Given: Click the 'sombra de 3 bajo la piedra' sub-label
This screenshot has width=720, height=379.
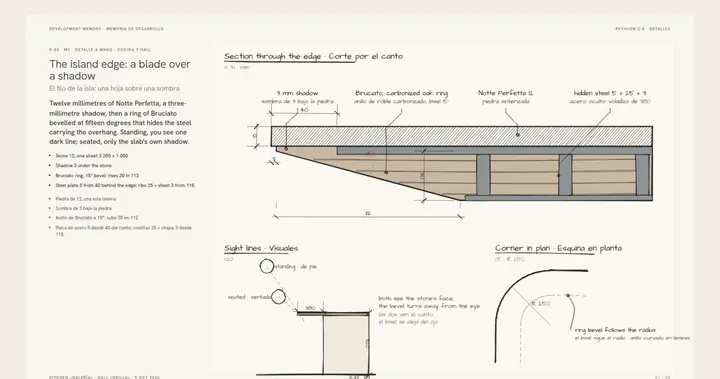Looking at the screenshot, I should click(x=298, y=102).
